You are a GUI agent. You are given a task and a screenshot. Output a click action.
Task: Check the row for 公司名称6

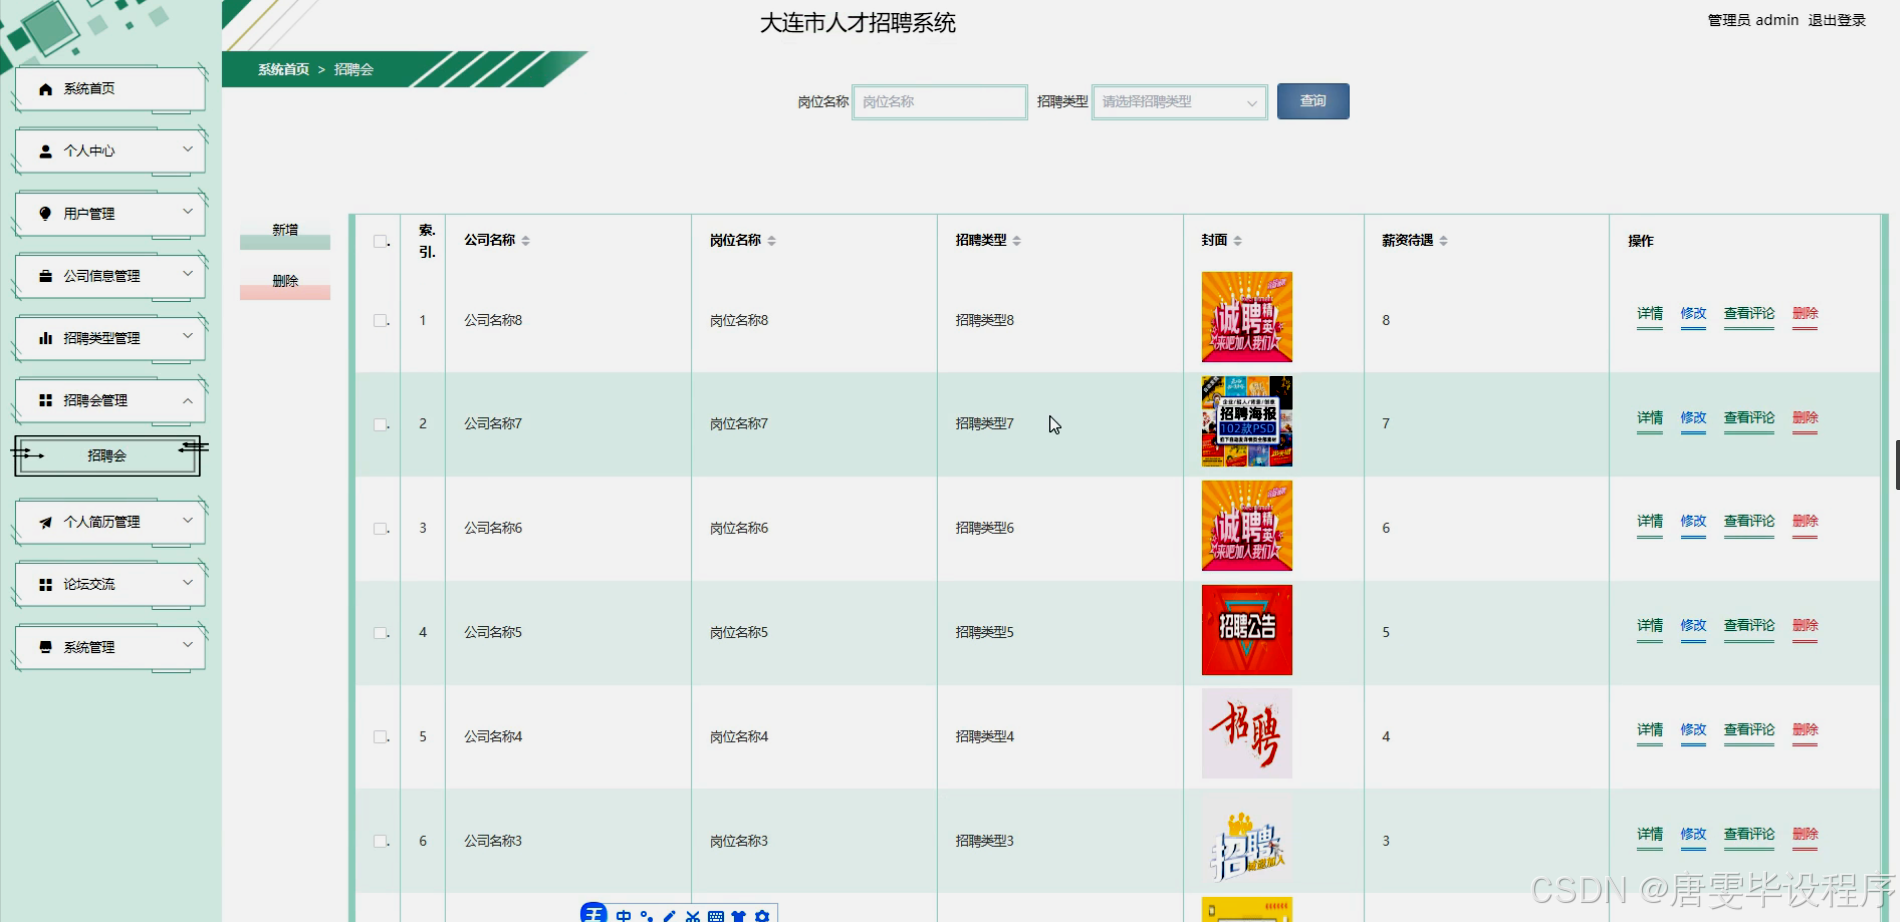(380, 529)
